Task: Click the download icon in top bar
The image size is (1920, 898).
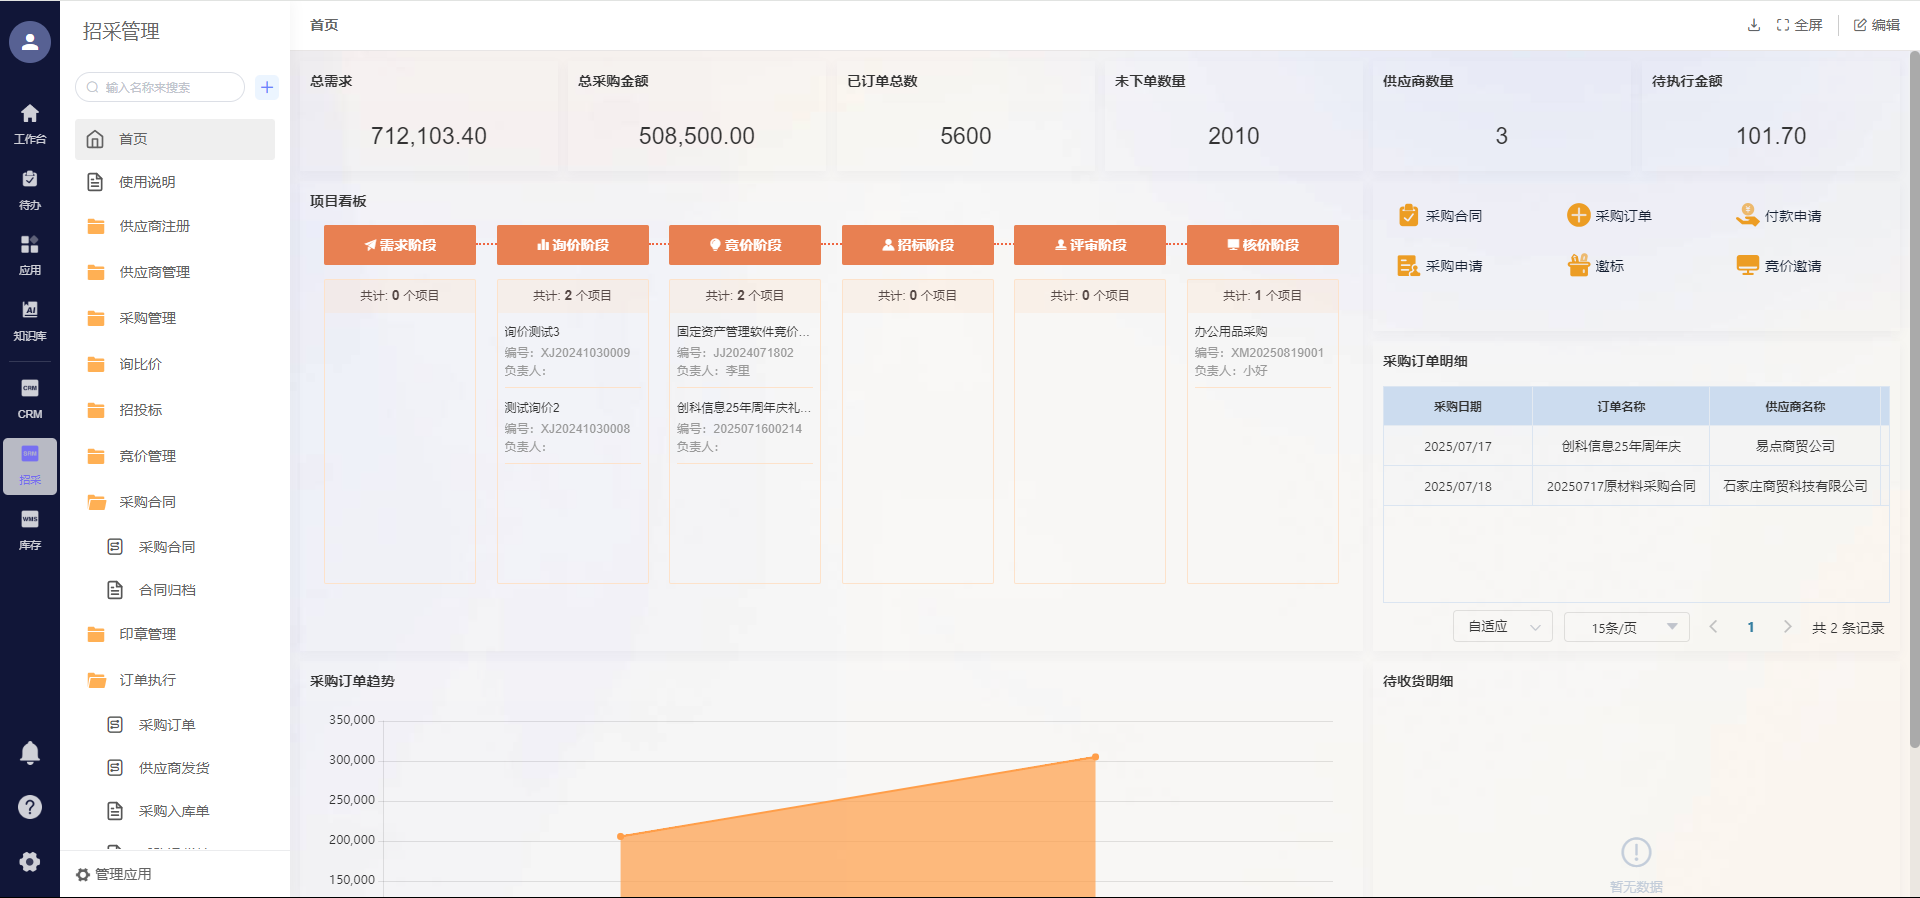Action: [1753, 25]
